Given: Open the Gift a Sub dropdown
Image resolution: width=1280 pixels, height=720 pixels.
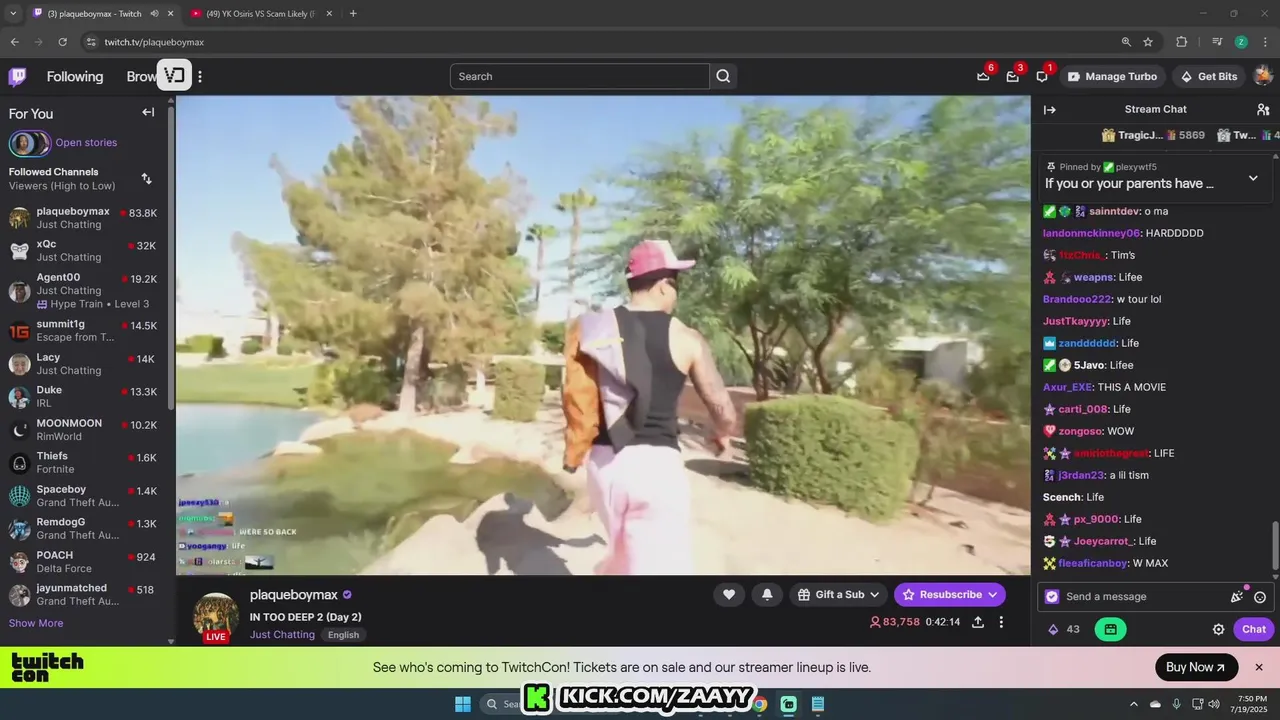Looking at the screenshot, I should [x=838, y=594].
